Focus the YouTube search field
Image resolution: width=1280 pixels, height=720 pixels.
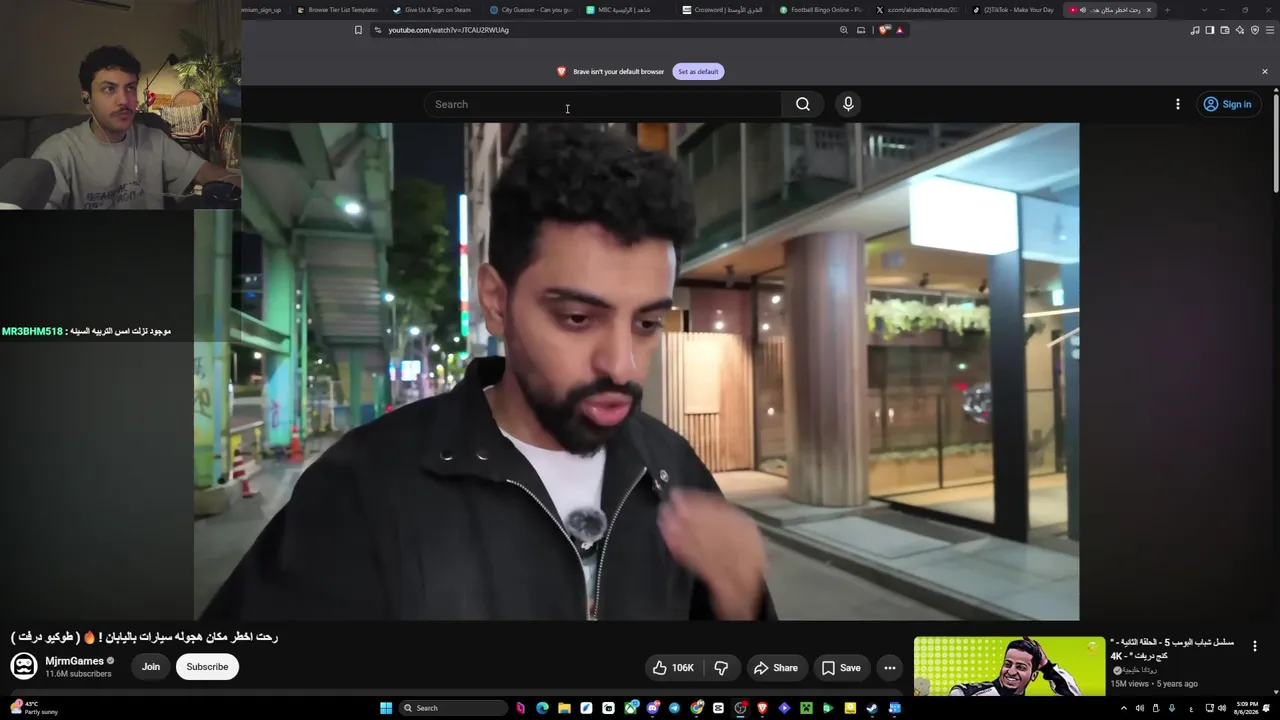[x=604, y=104]
